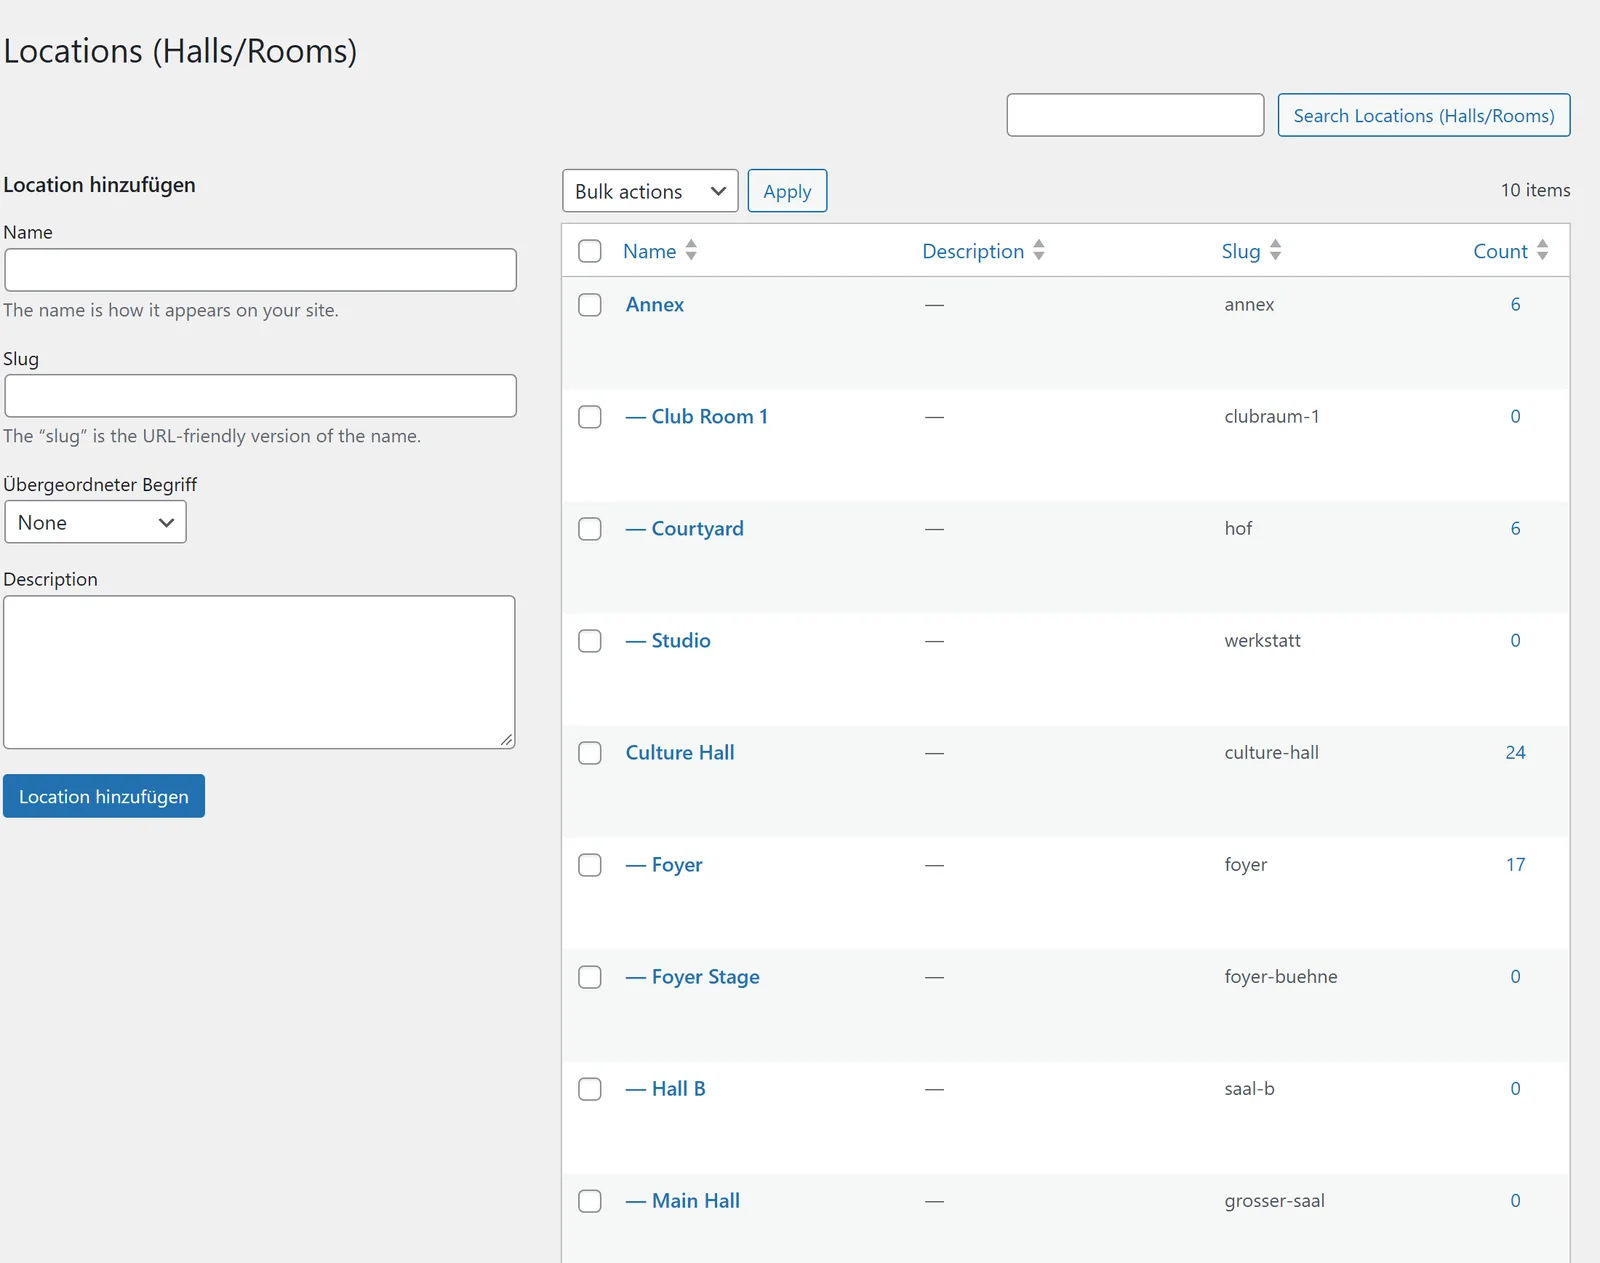The width and height of the screenshot is (1600, 1263).
Task: Open the Studio location link
Action: tap(668, 641)
